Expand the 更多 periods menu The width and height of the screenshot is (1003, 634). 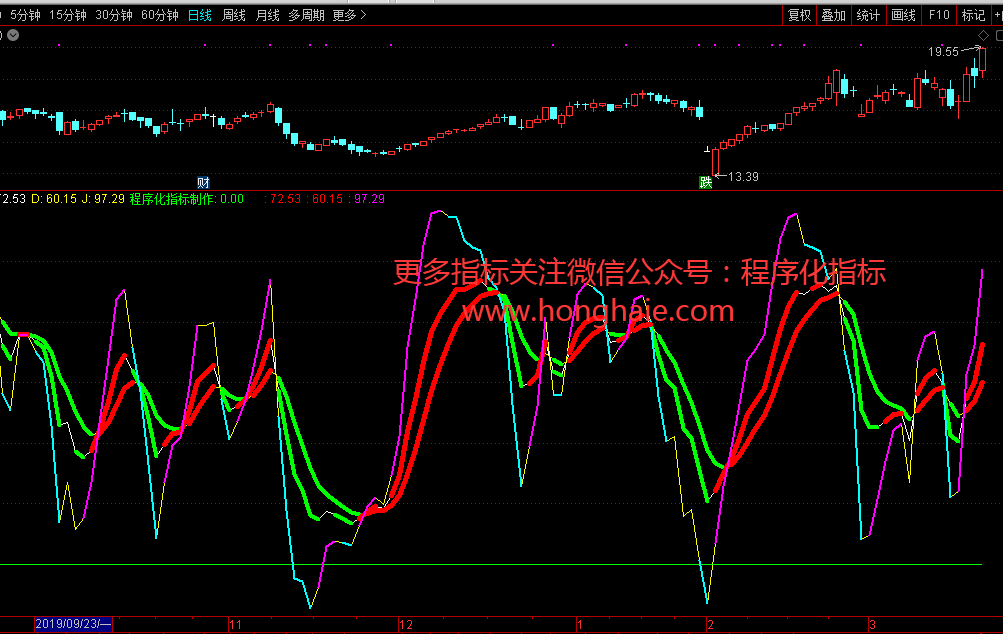(x=349, y=15)
